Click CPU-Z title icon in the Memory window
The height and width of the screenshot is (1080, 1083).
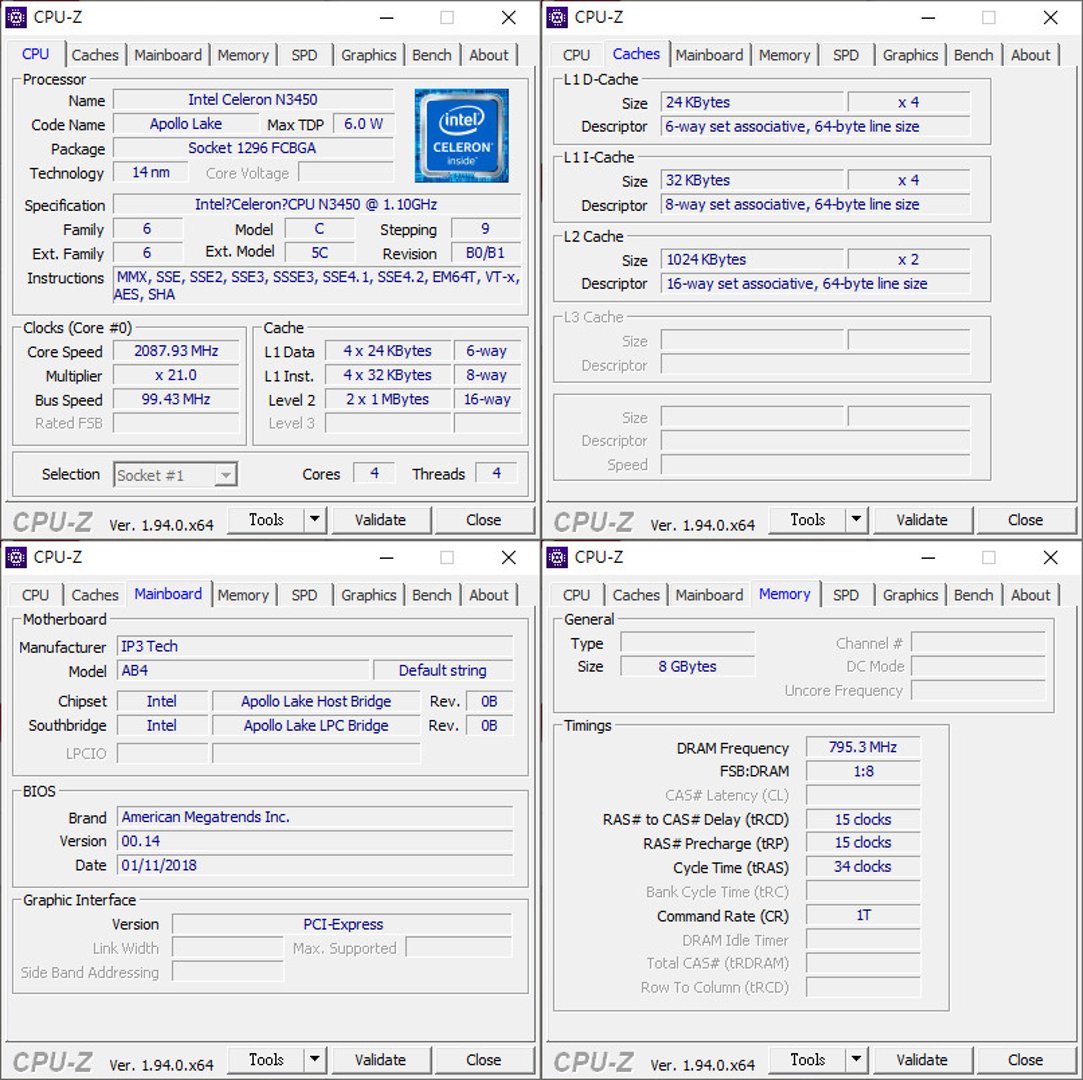(x=558, y=557)
